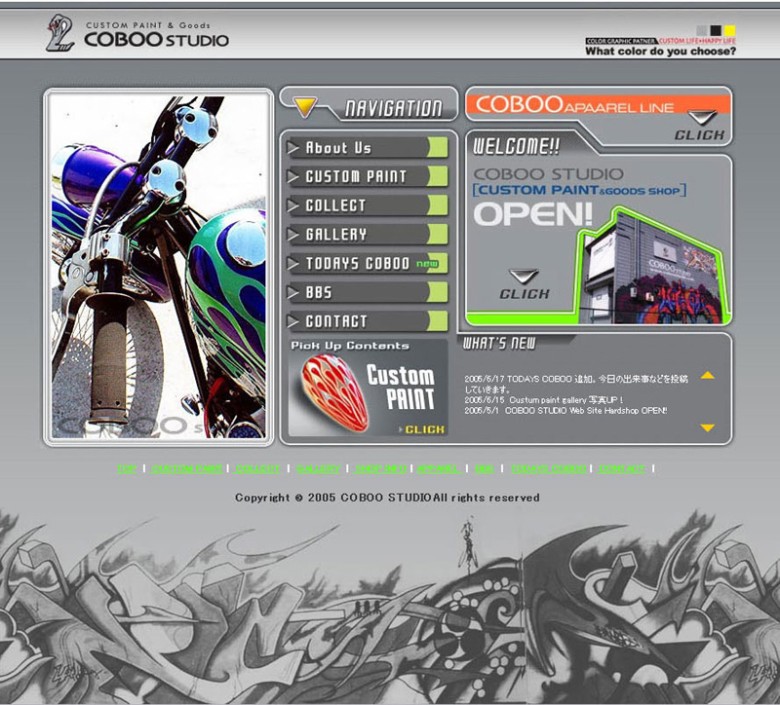This screenshot has width=780, height=705.
Task: Click the red flame helmet image
Action: [329, 391]
